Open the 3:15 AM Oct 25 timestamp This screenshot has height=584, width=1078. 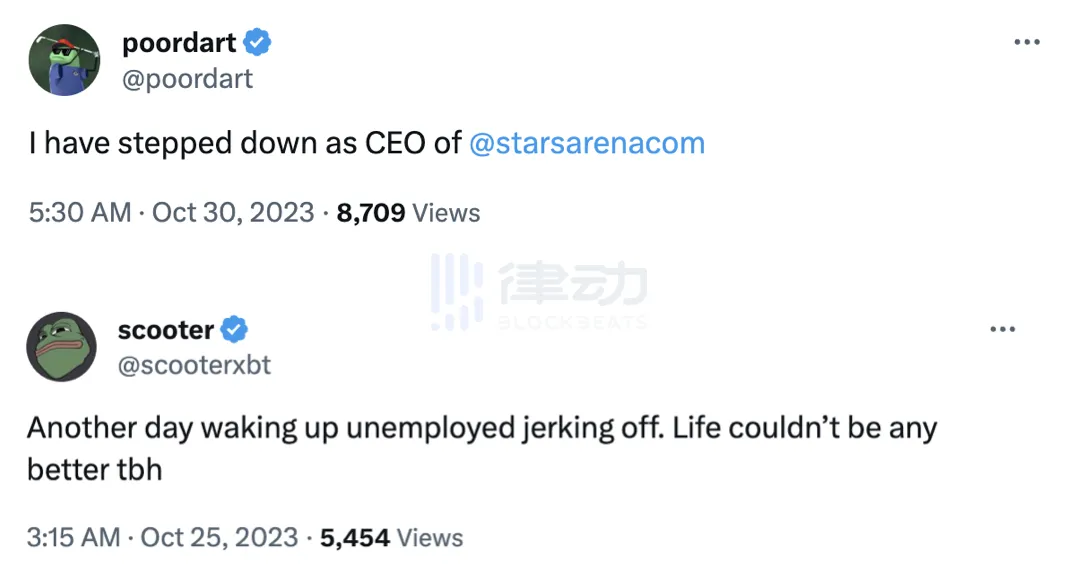tap(162, 537)
